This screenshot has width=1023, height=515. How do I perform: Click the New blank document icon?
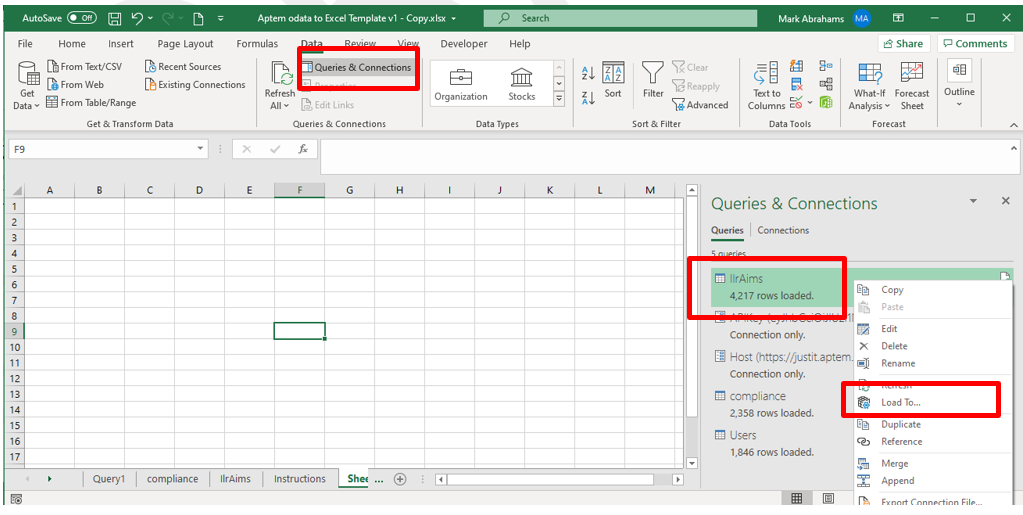[x=197, y=18]
